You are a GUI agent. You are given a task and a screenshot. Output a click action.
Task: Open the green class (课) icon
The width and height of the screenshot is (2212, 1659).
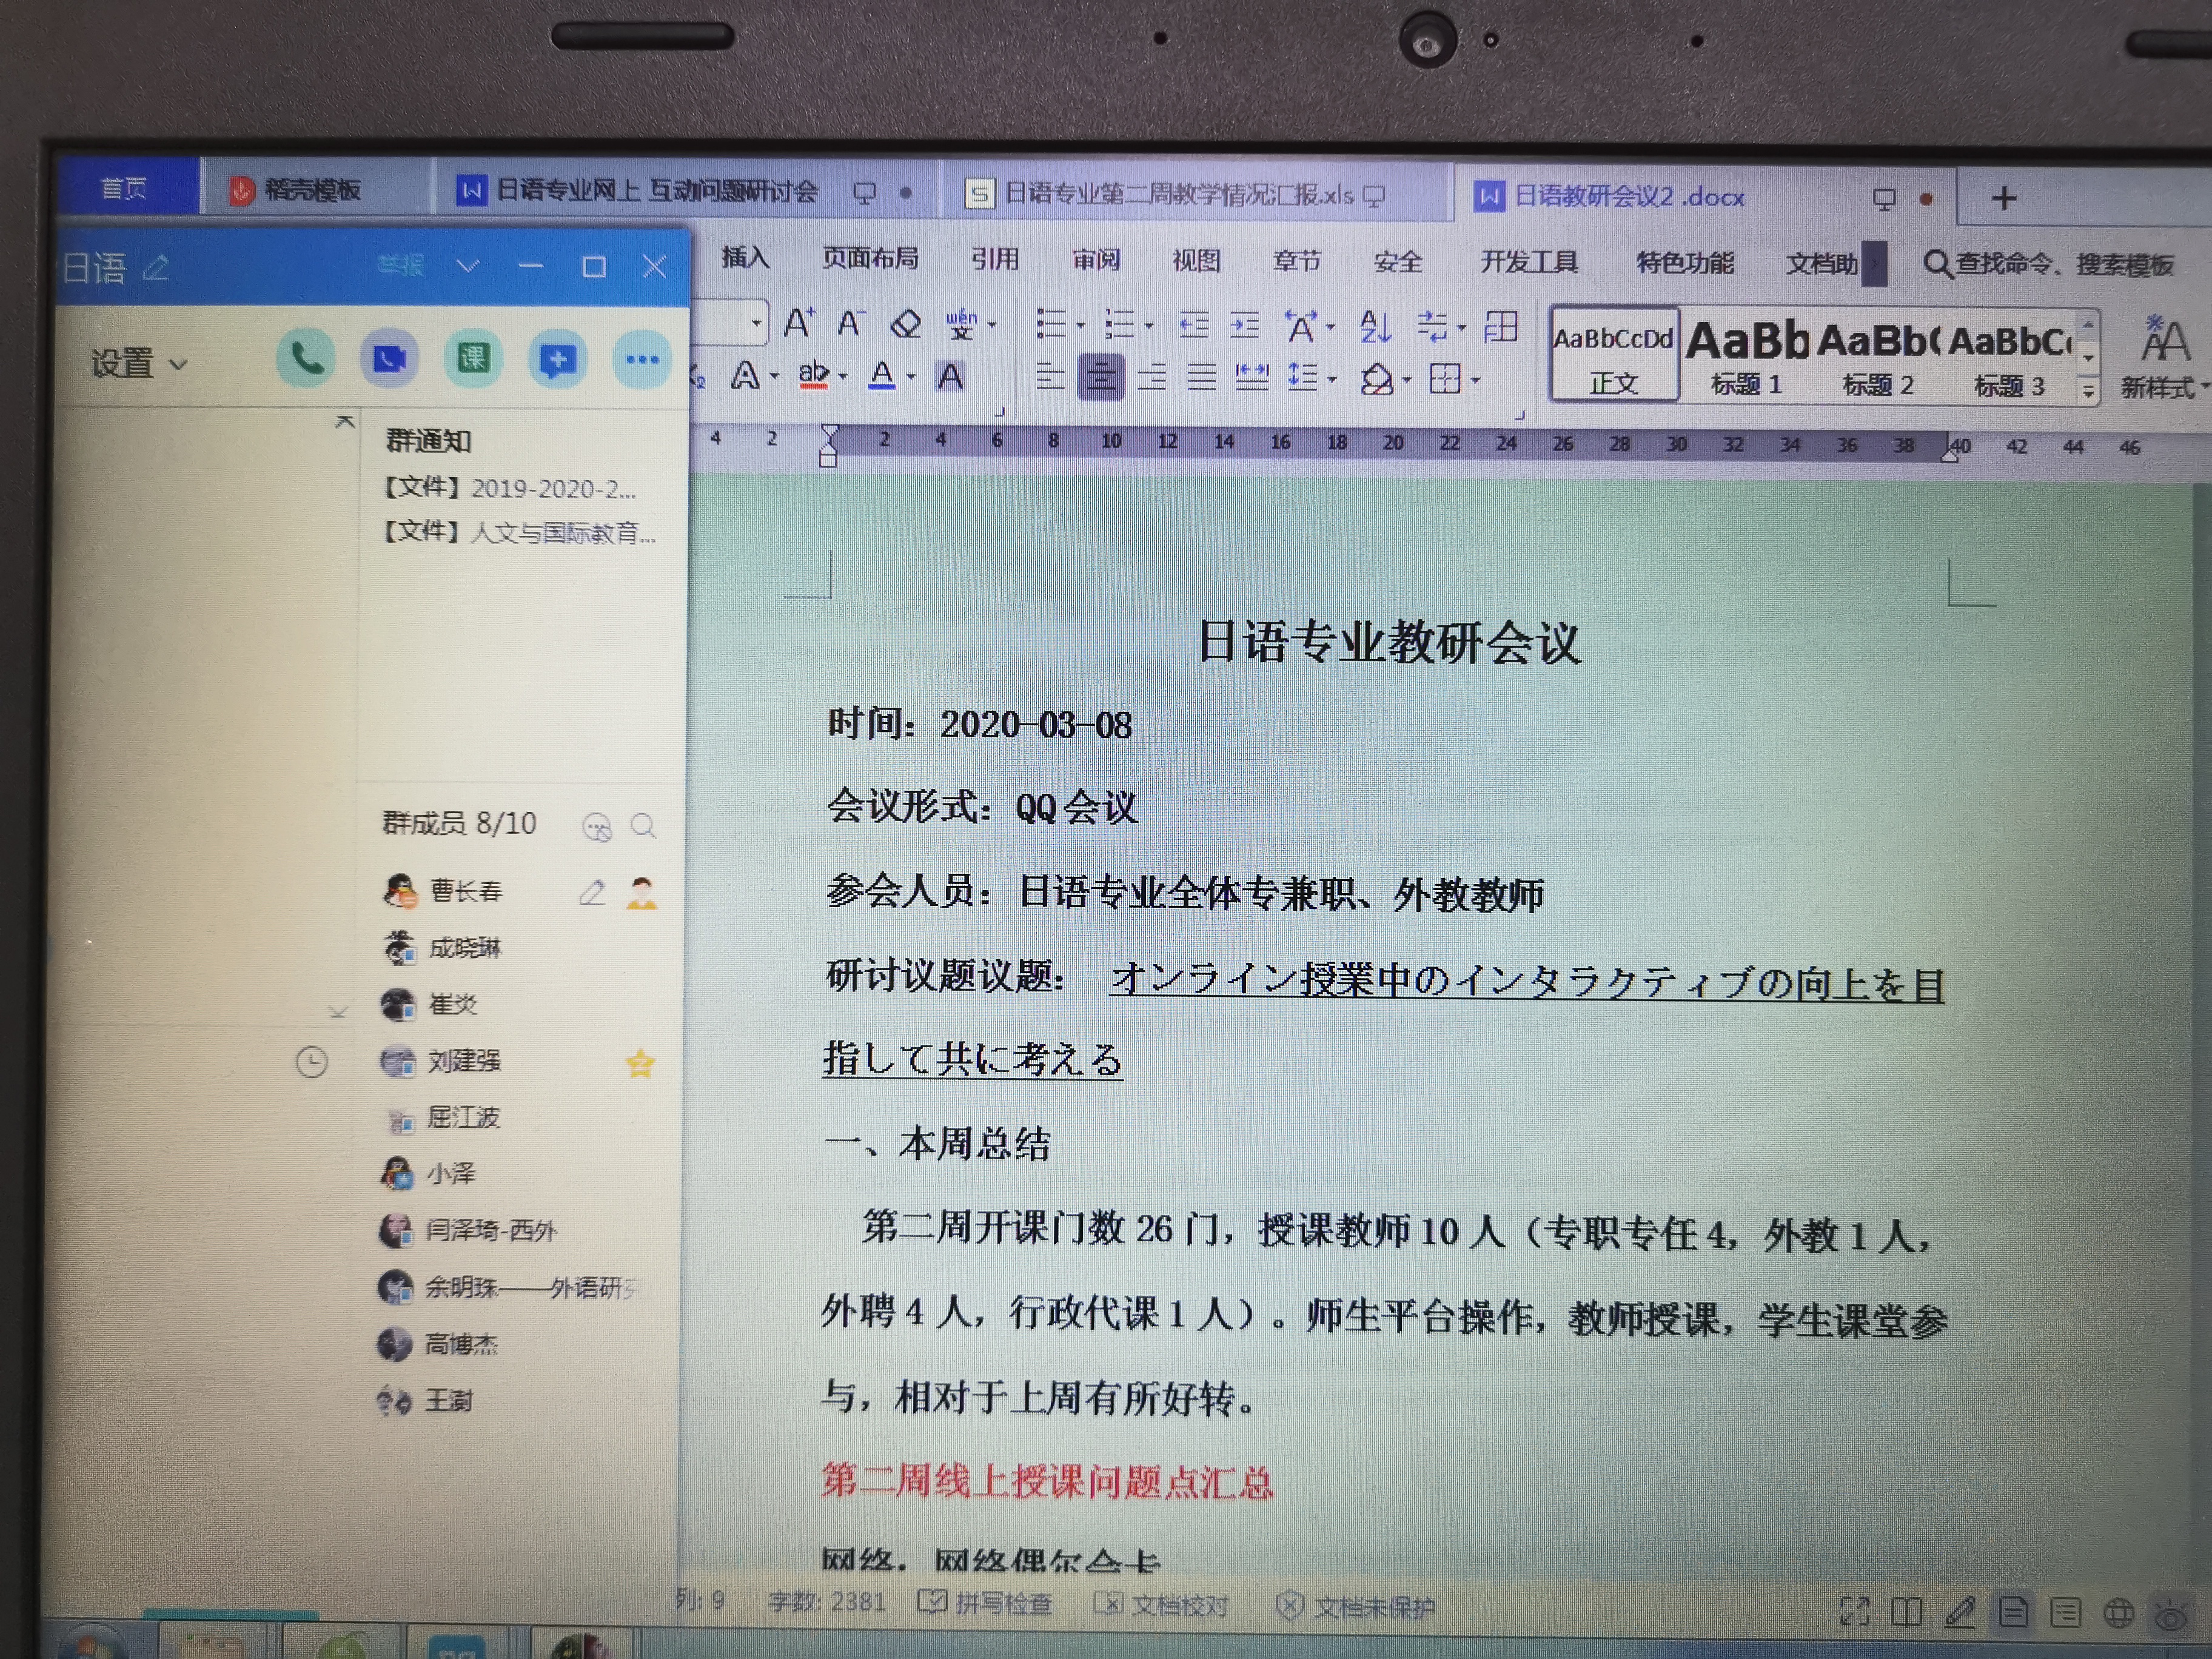[x=473, y=358]
